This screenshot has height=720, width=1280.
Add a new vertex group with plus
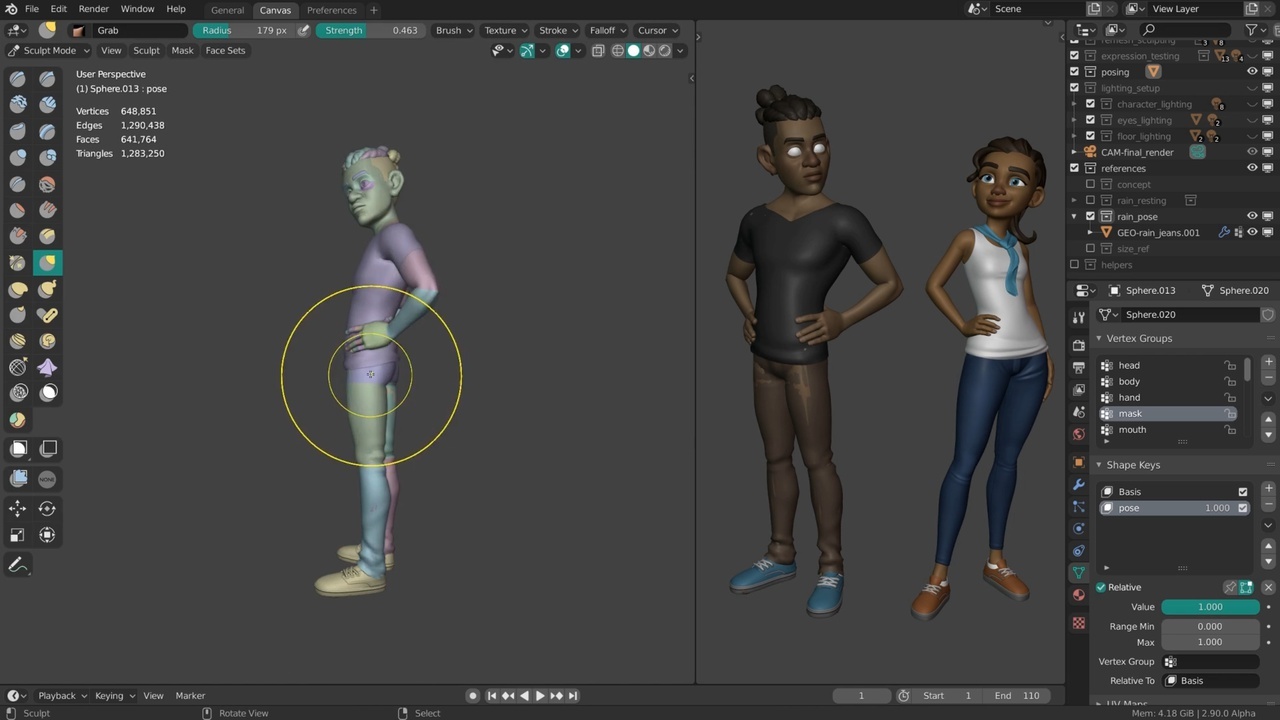coord(1268,362)
